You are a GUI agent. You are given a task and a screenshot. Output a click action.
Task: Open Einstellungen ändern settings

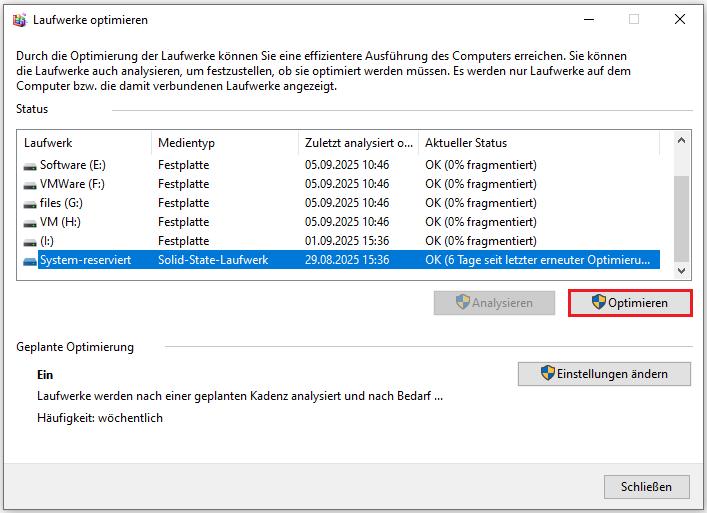604,374
